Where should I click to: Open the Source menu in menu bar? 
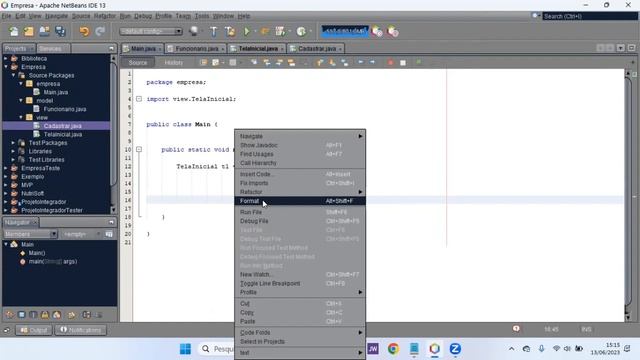click(x=81, y=16)
